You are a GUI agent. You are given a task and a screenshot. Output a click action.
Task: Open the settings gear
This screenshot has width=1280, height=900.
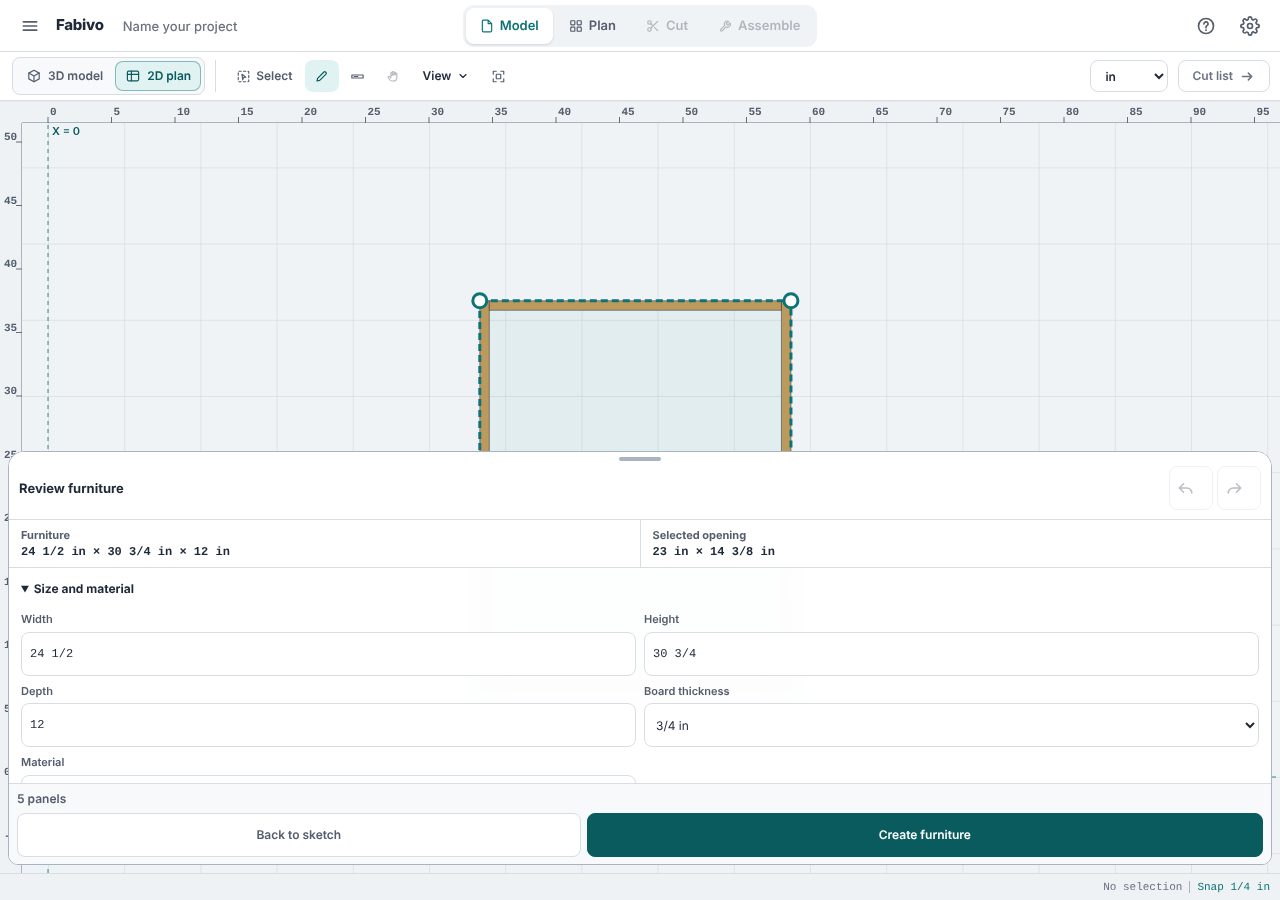point(1250,26)
